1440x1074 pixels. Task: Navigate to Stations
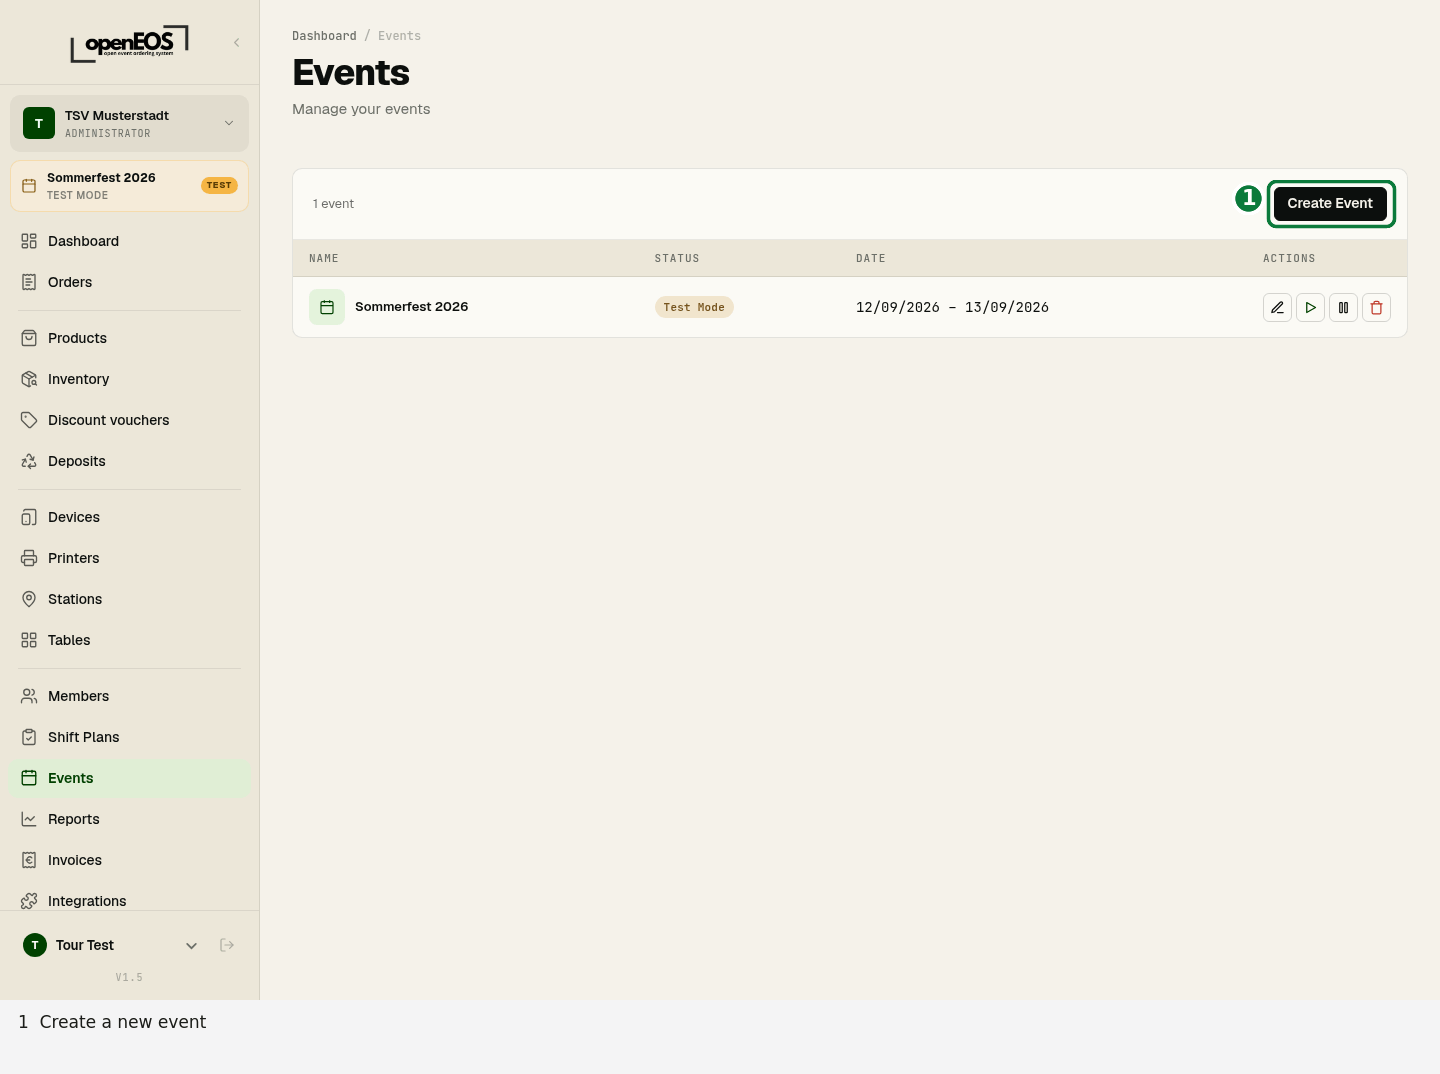pos(129,599)
